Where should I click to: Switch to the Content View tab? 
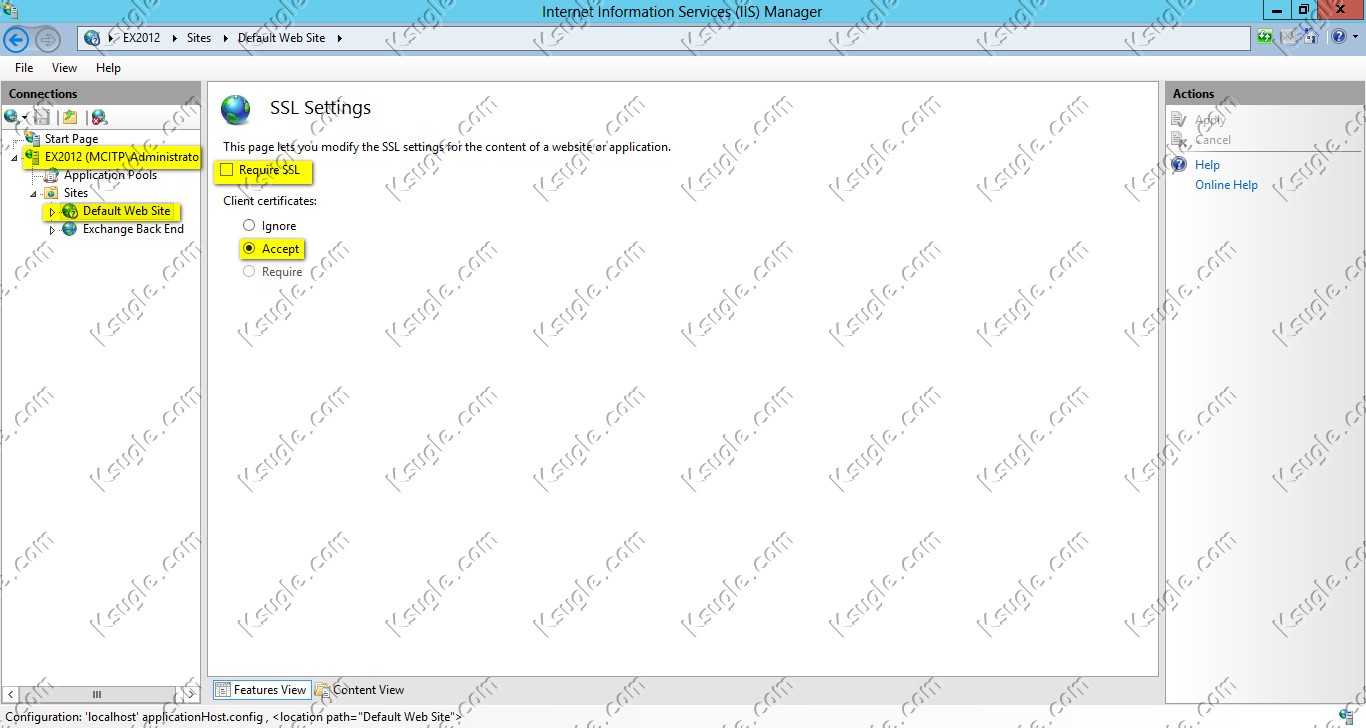360,690
